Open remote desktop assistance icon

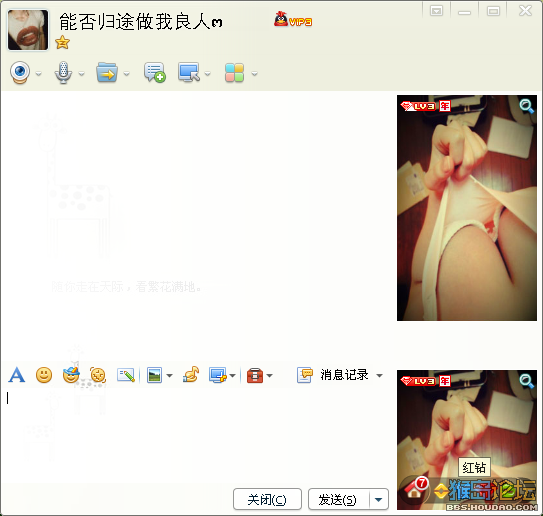pyautogui.click(x=189, y=72)
